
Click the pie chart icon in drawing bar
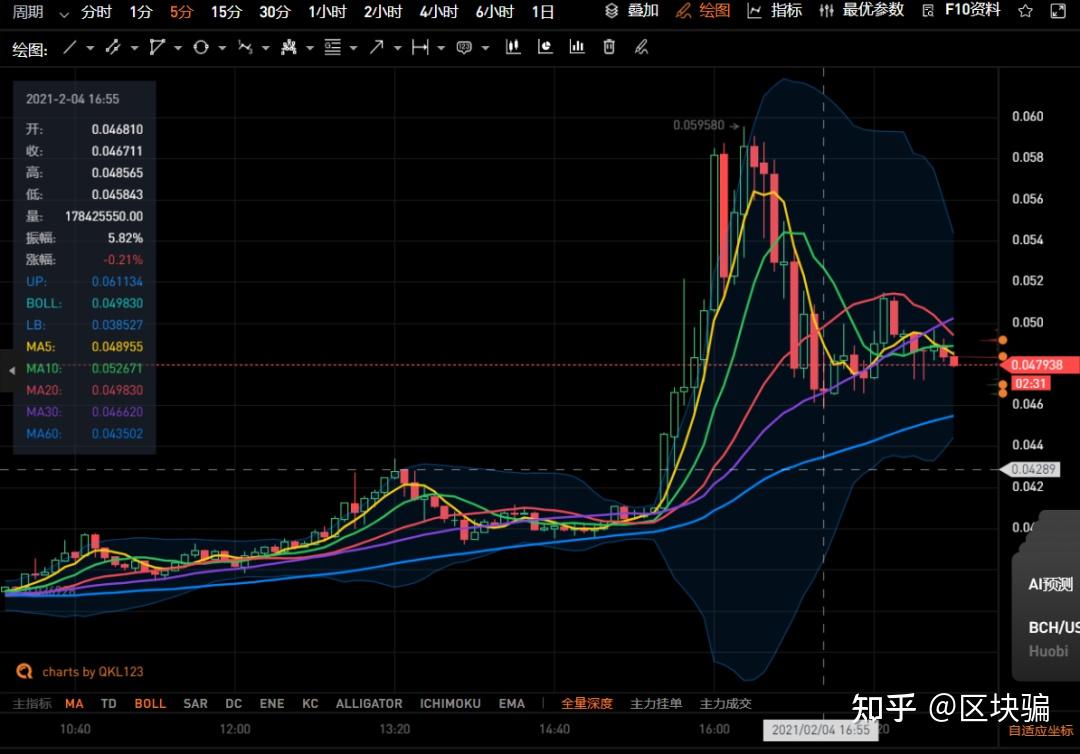[x=545, y=47]
